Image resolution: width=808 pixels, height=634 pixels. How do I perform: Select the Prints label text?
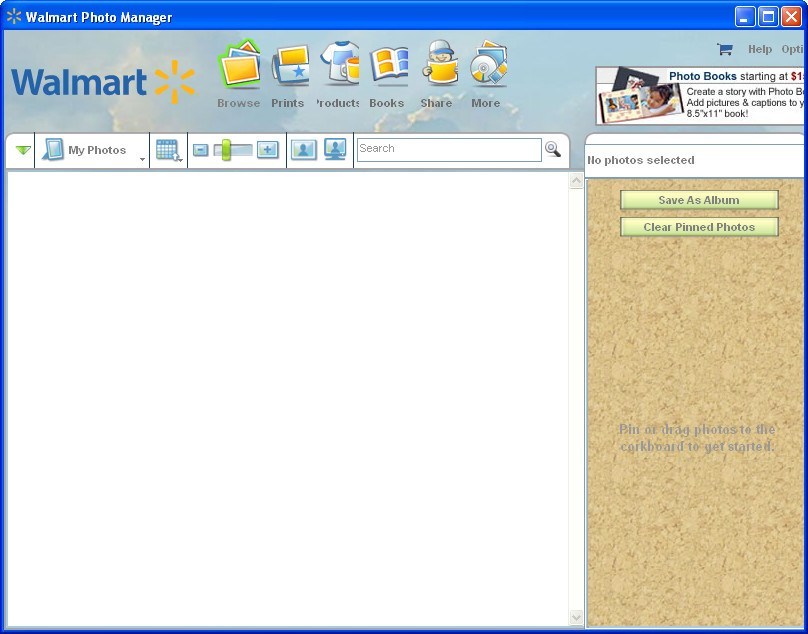tap(288, 103)
